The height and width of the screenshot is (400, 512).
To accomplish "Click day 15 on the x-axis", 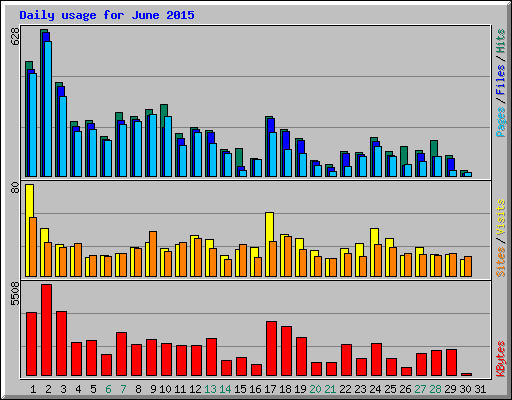I will (x=240, y=389).
